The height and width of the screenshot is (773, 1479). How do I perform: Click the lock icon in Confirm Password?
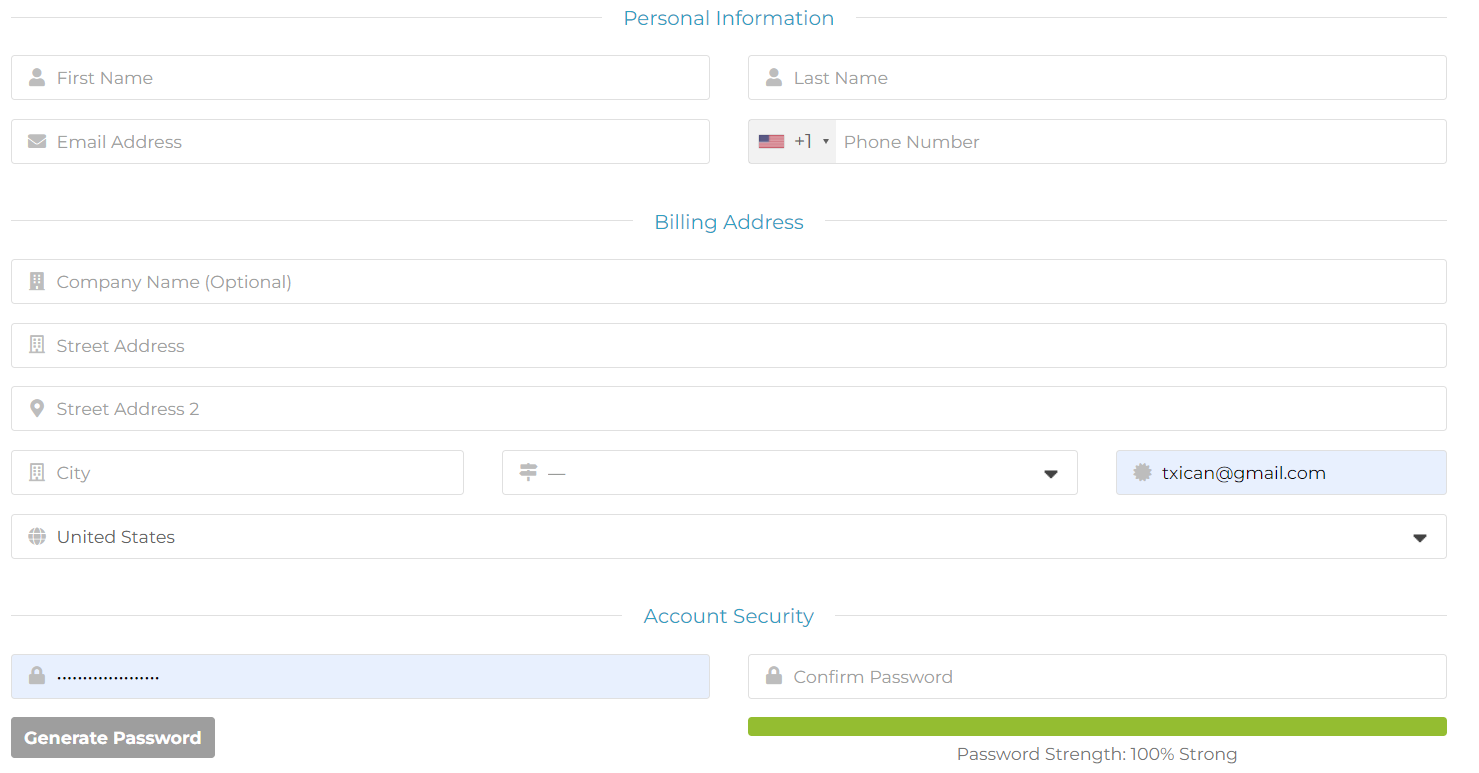pos(774,677)
